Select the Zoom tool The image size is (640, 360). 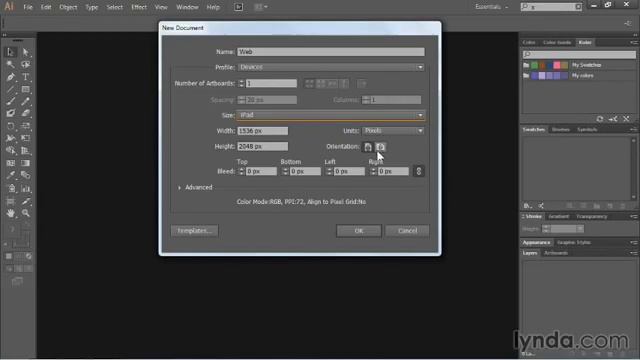click(25, 213)
